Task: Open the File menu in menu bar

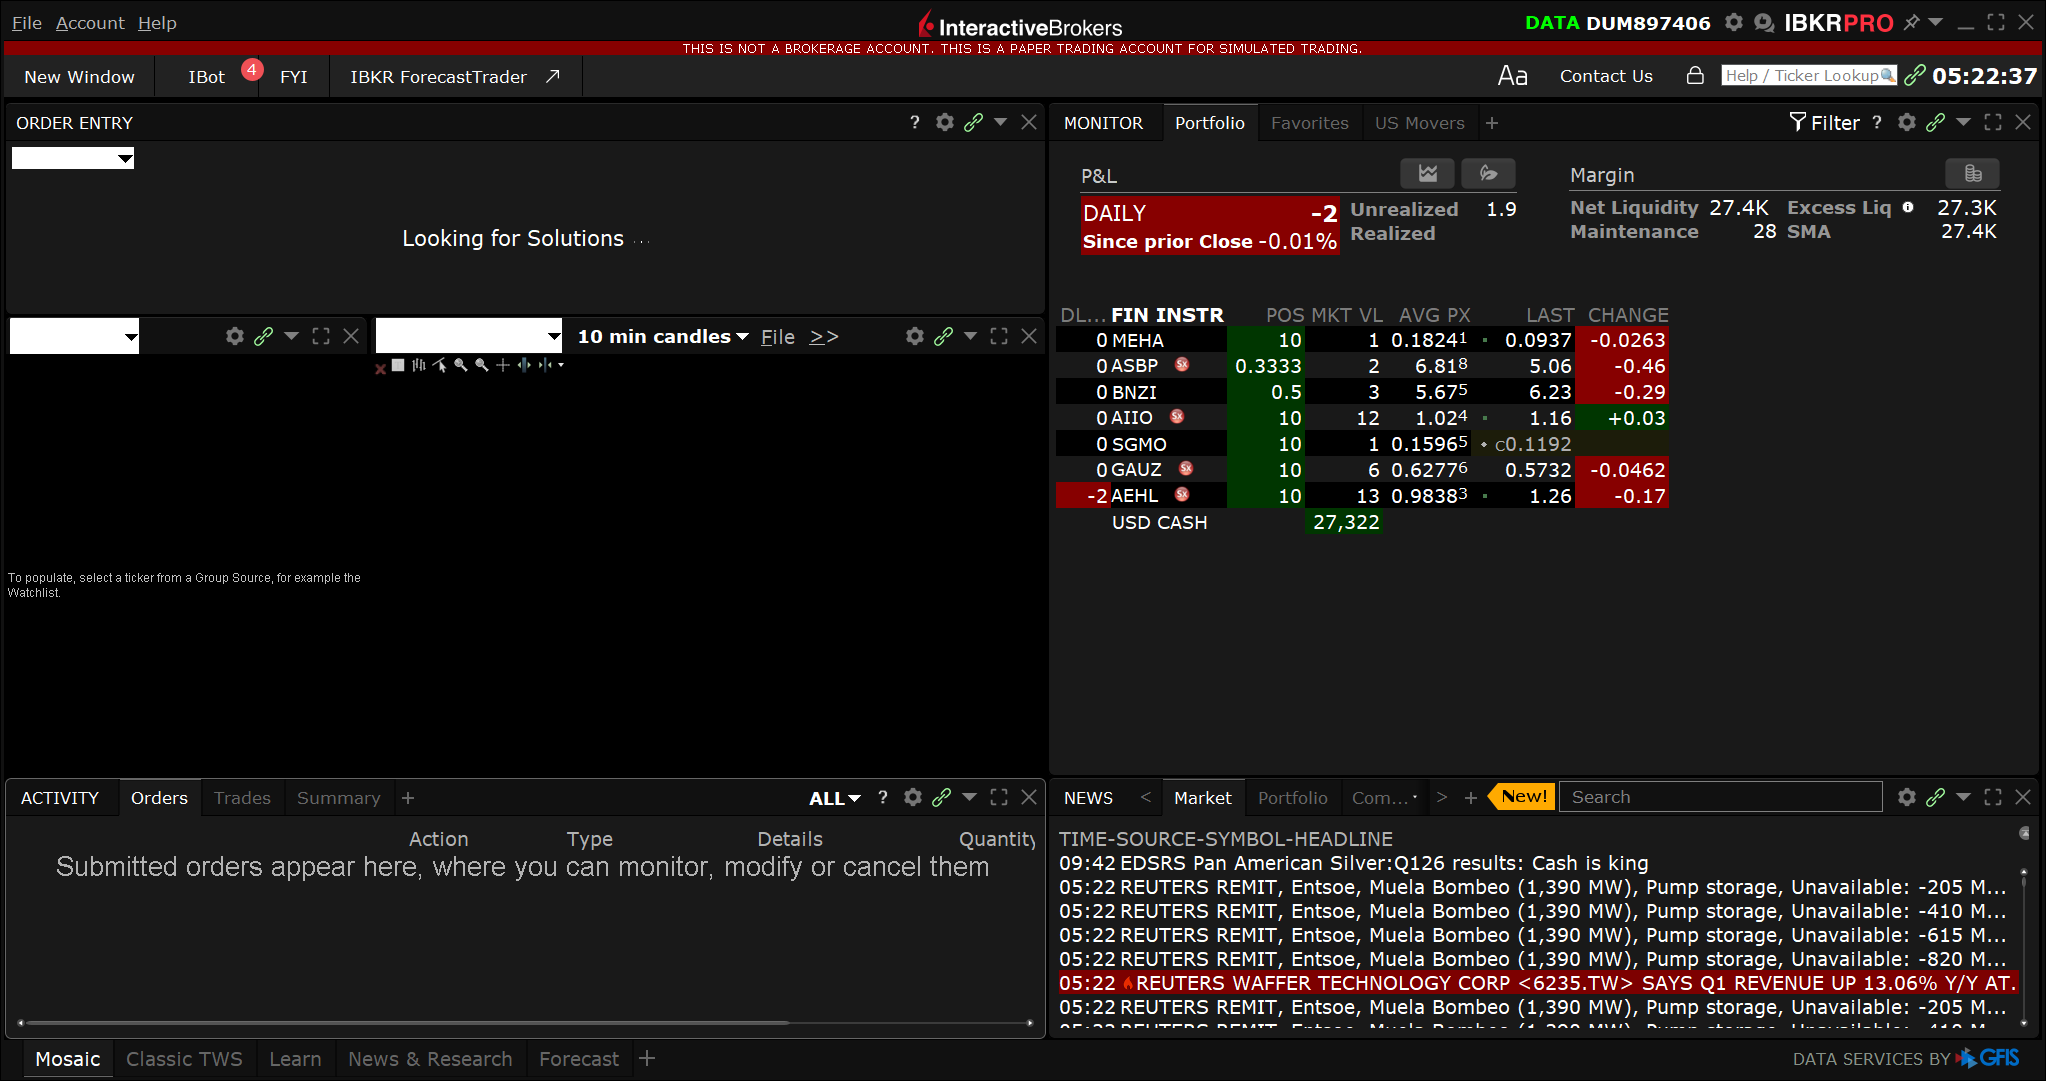Action: point(27,22)
